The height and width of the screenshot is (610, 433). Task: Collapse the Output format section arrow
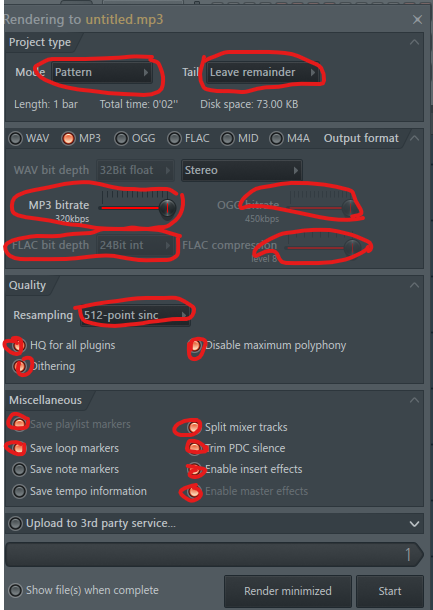pos(414,138)
